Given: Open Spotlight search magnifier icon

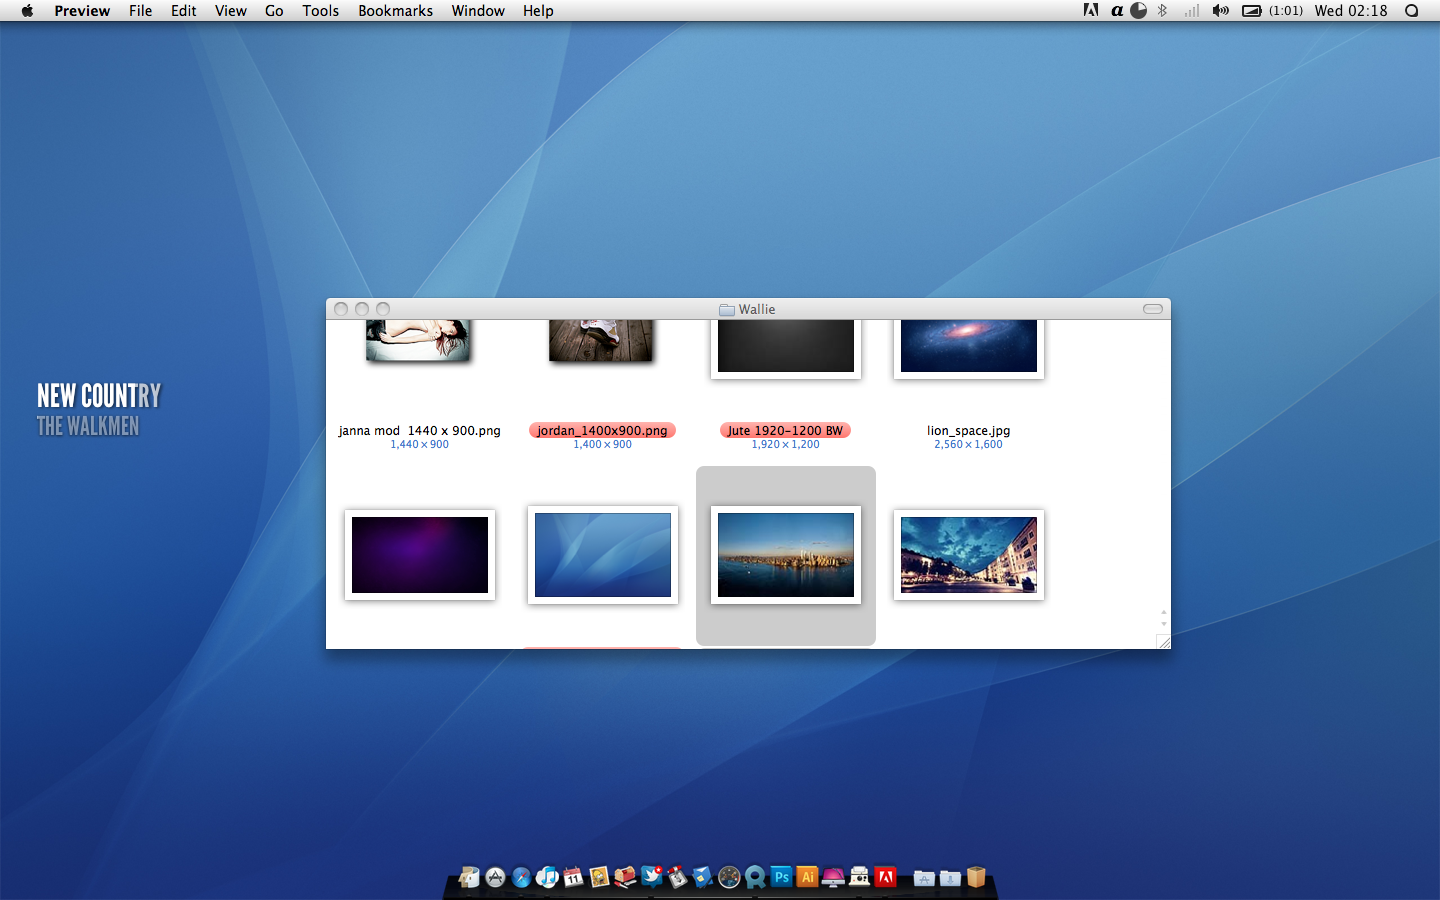Looking at the screenshot, I should [1412, 10].
